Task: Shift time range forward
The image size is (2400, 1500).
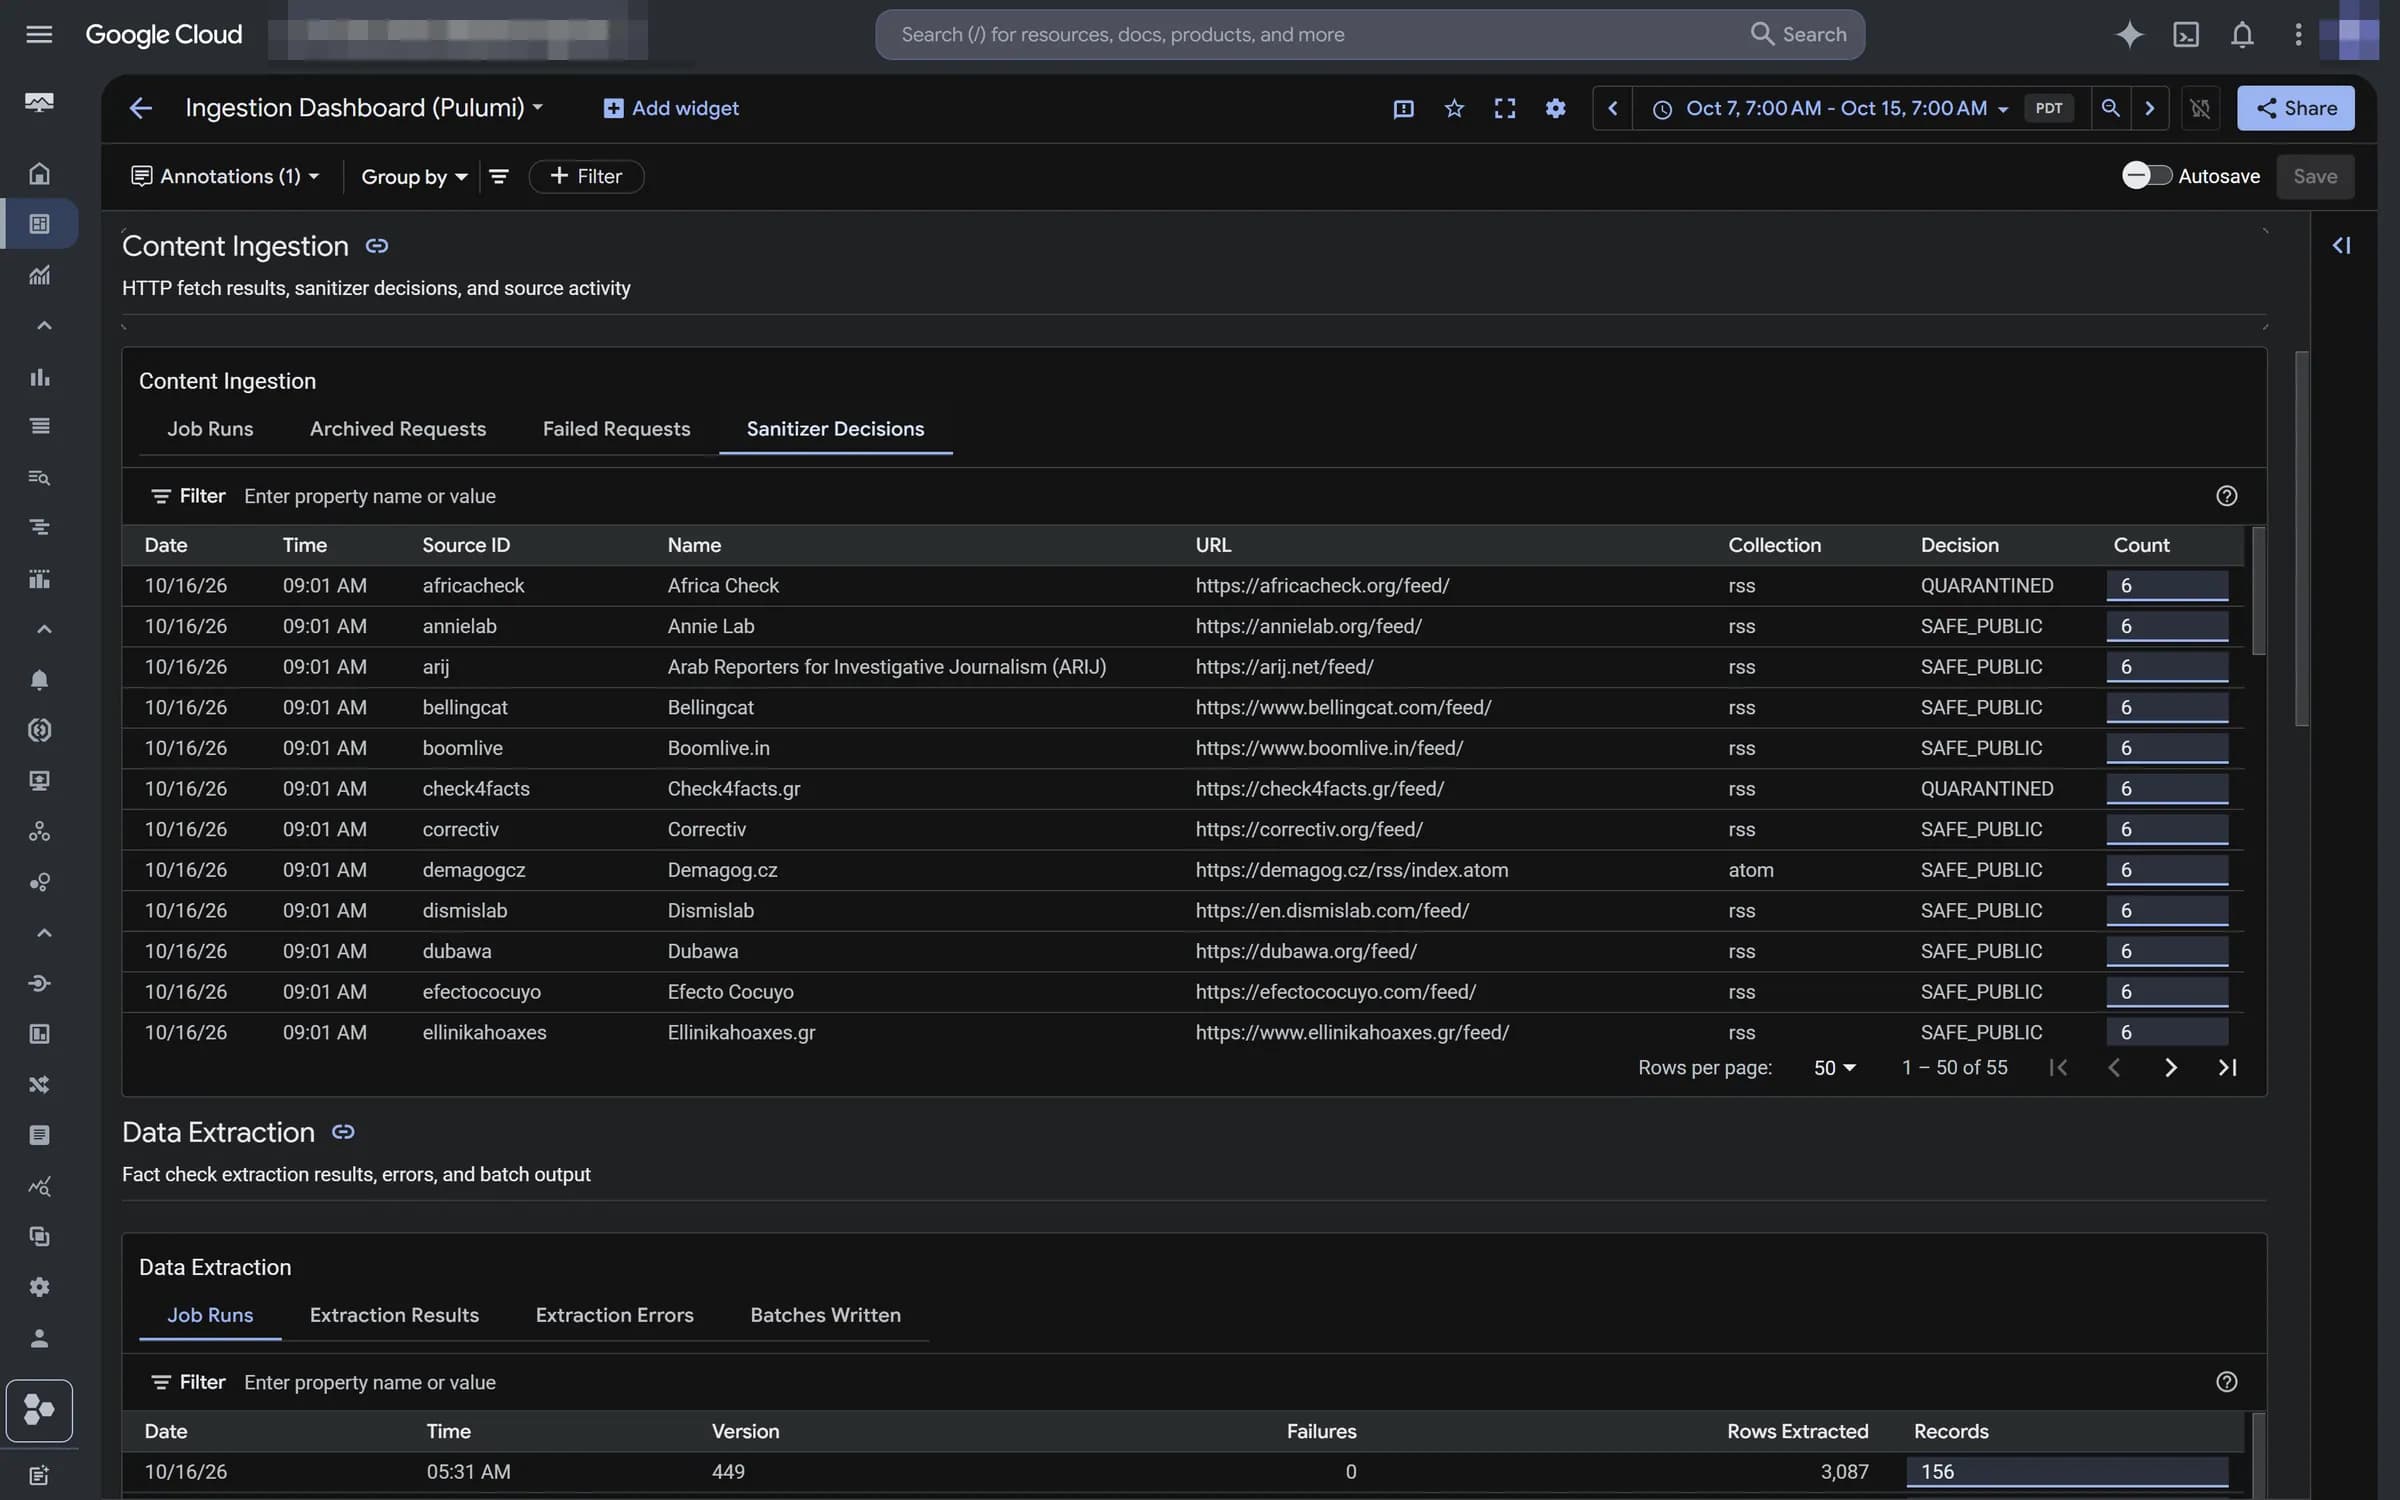Action: (2149, 108)
